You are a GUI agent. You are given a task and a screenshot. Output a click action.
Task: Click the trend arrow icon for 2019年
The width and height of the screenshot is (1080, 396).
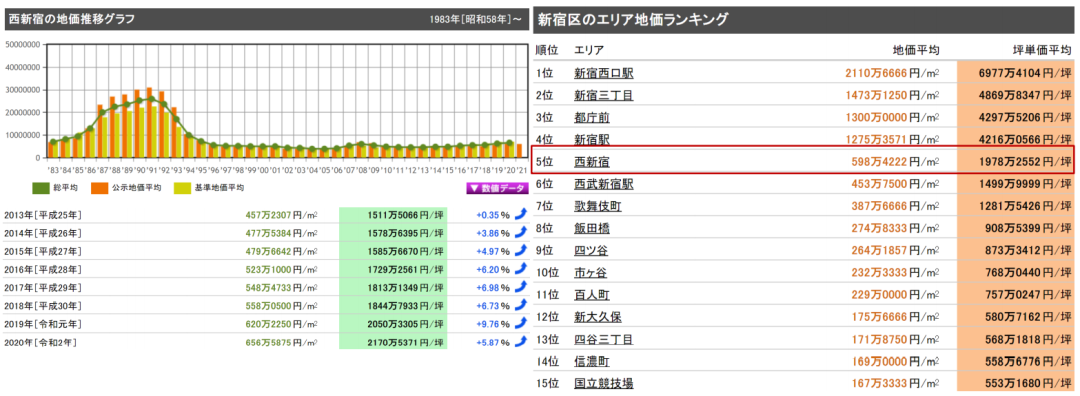tap(521, 322)
